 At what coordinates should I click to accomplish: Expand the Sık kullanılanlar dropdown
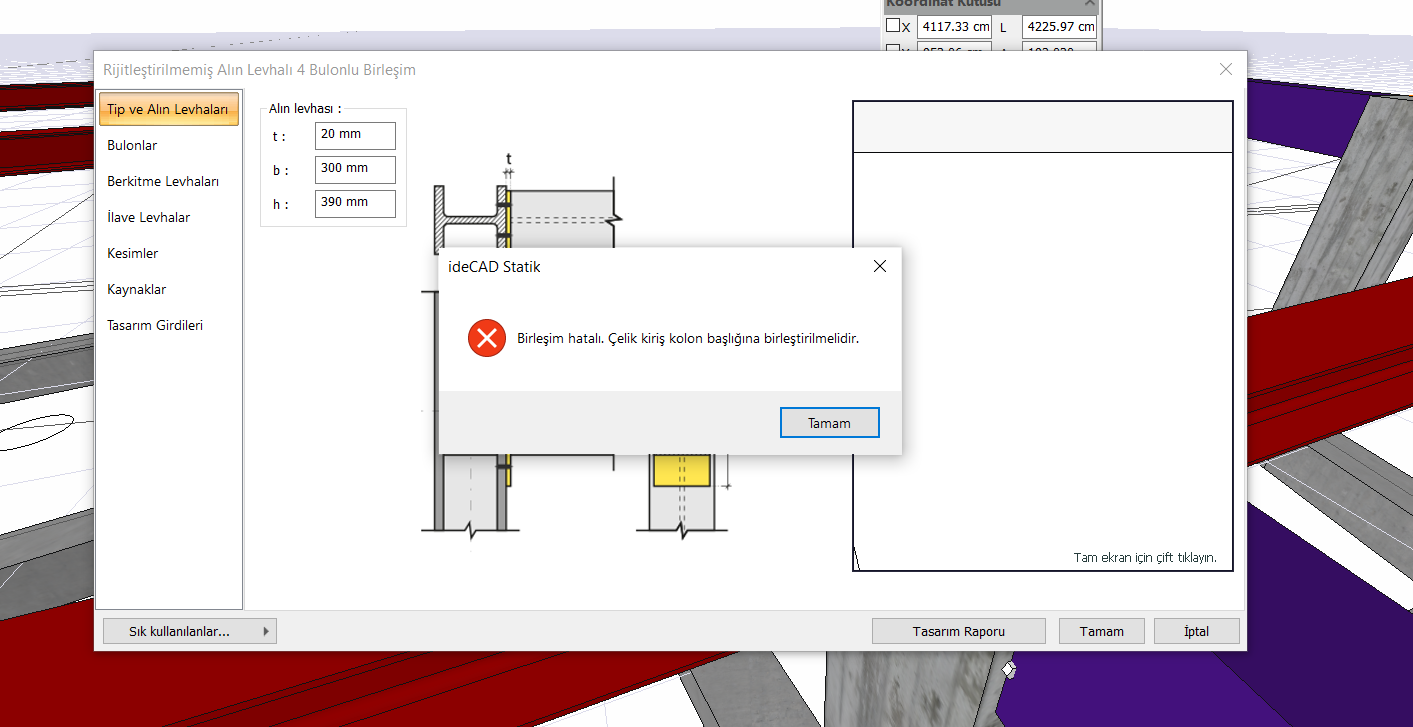189,631
